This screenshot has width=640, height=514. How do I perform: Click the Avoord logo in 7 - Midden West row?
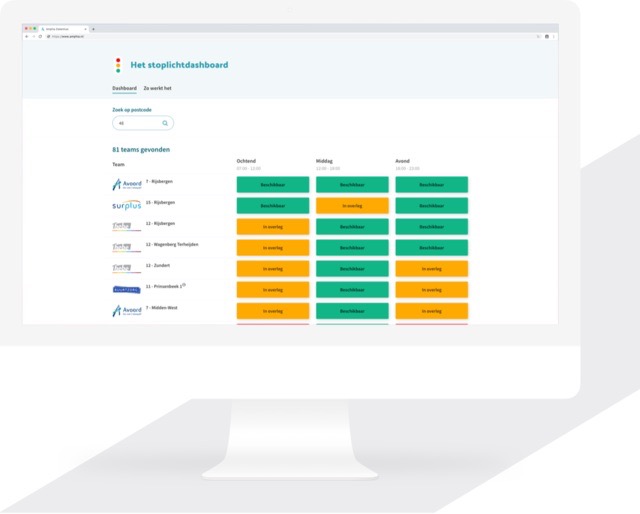[127, 311]
